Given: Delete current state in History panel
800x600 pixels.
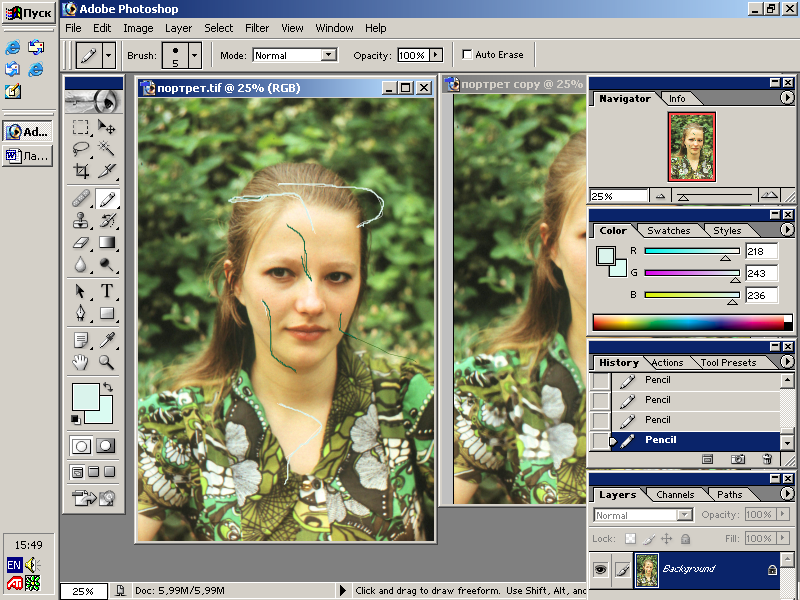Looking at the screenshot, I should click(767, 459).
